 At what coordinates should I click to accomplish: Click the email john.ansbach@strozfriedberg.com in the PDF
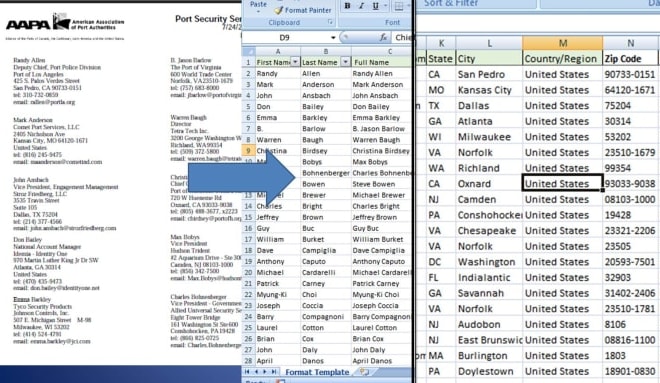click(73, 228)
